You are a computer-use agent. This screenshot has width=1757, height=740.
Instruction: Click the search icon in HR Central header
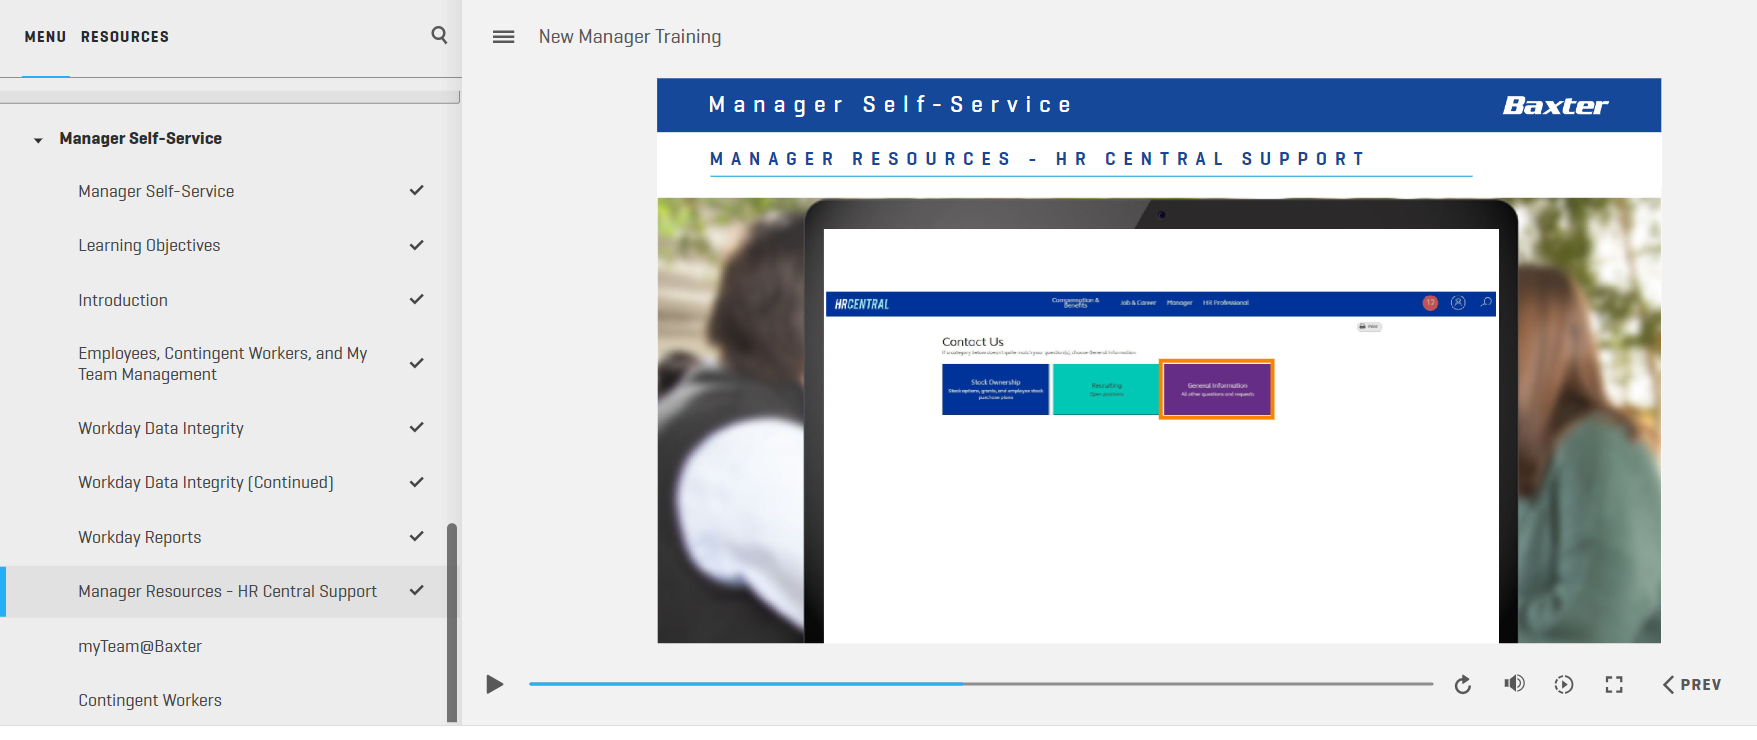[1486, 302]
